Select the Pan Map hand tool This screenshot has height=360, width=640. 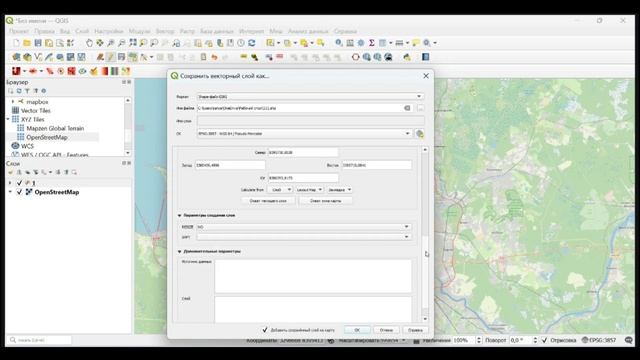coord(89,43)
